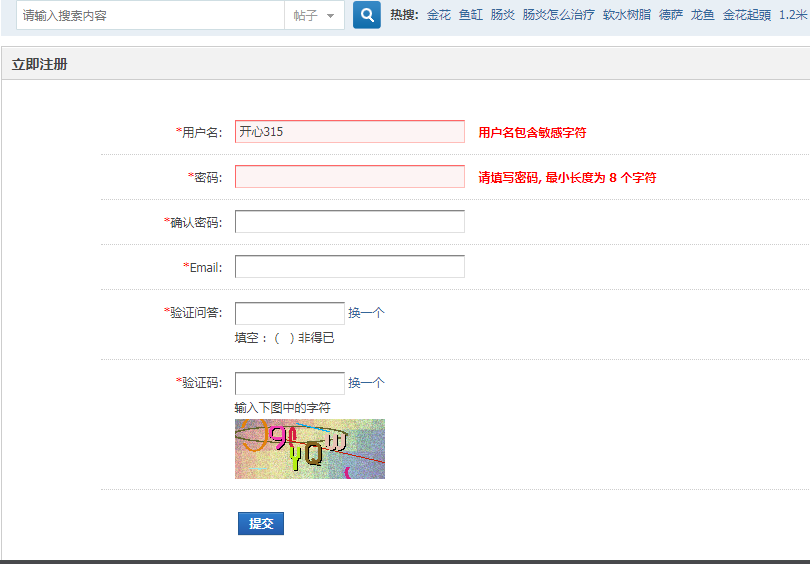The height and width of the screenshot is (564, 810).
Task: Open the 金花起头 hot search link
Action: [x=747, y=15]
